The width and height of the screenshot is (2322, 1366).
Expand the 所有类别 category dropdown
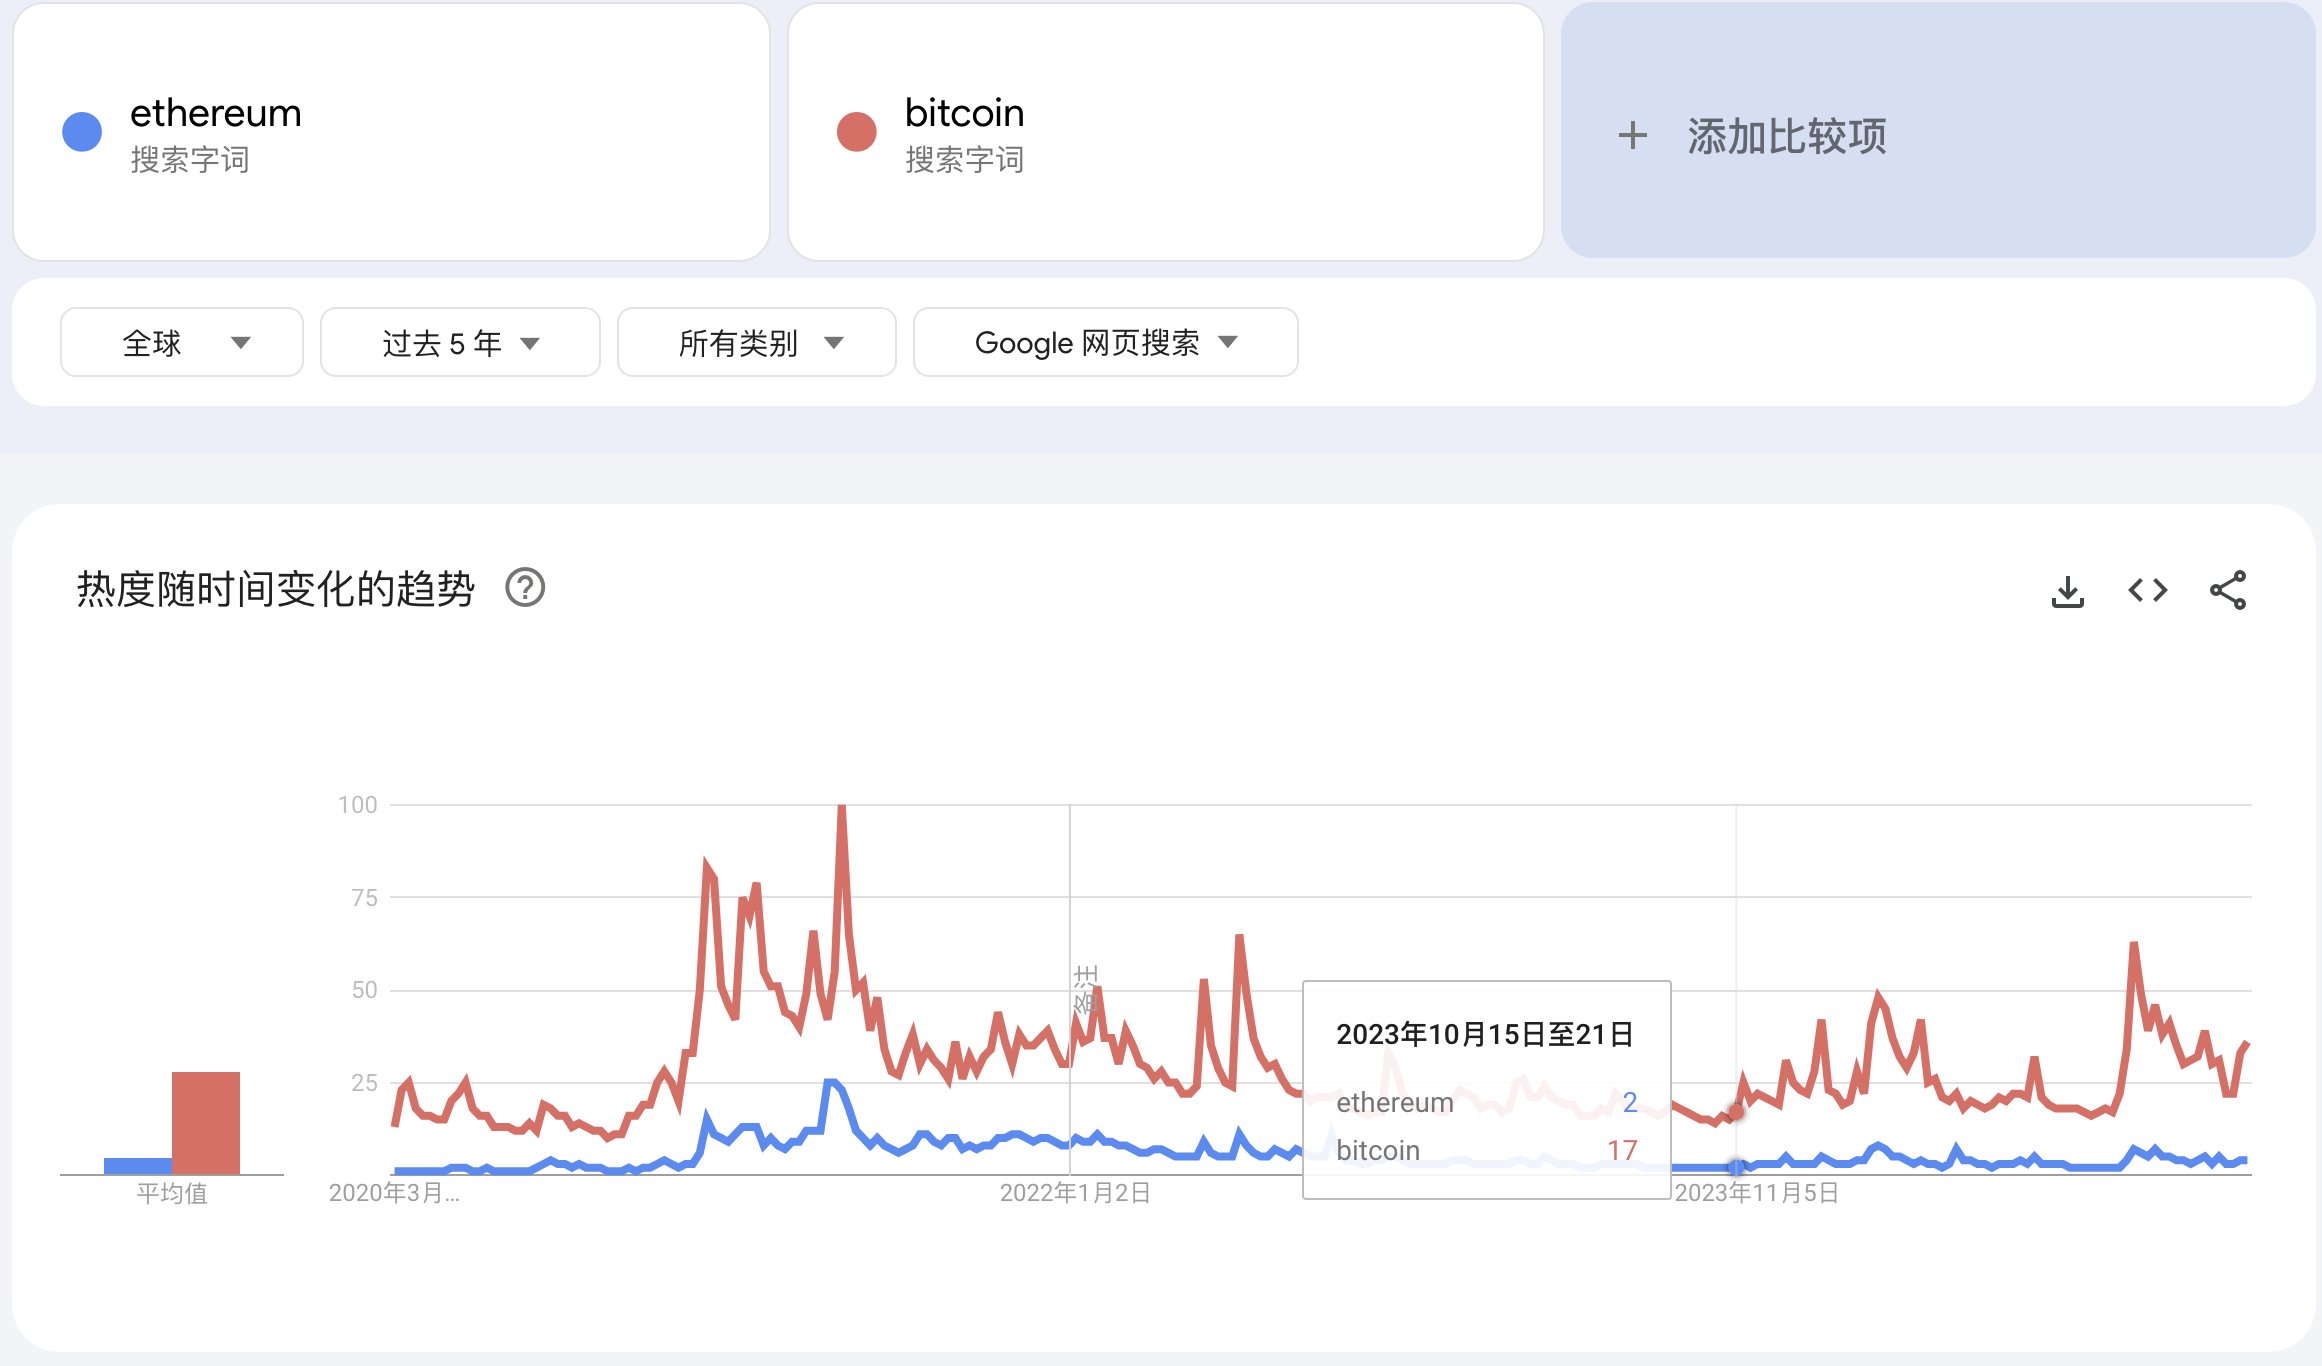[757, 343]
